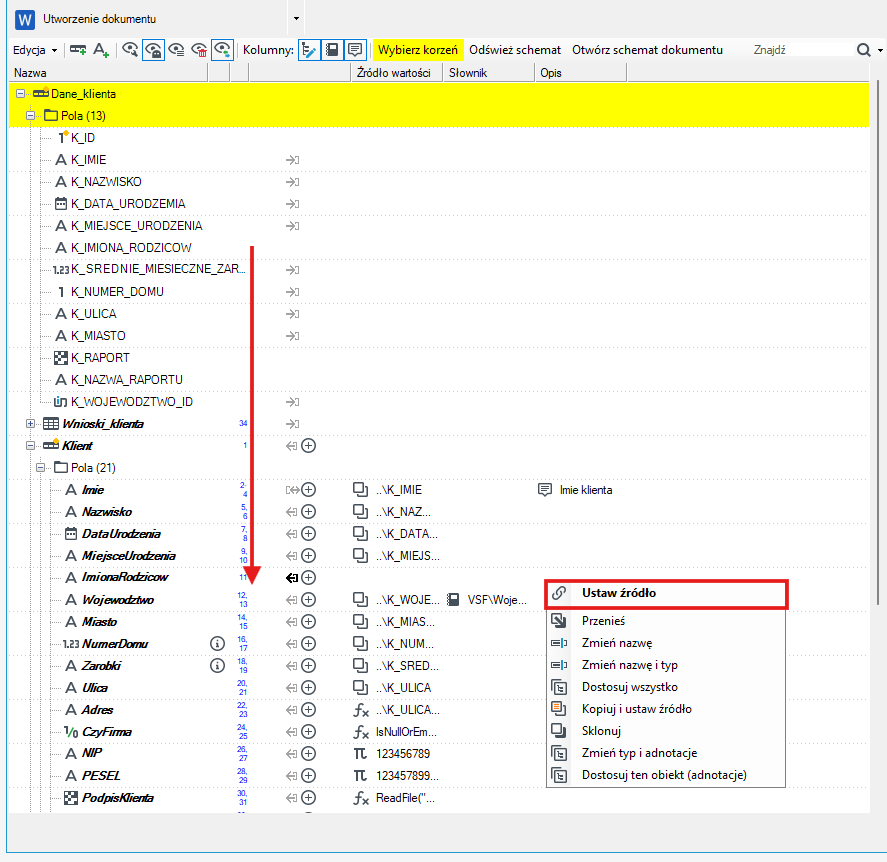Click the copy source icon in the Nazwisko row
Image resolution: width=887 pixels, height=862 pixels.
click(360, 512)
